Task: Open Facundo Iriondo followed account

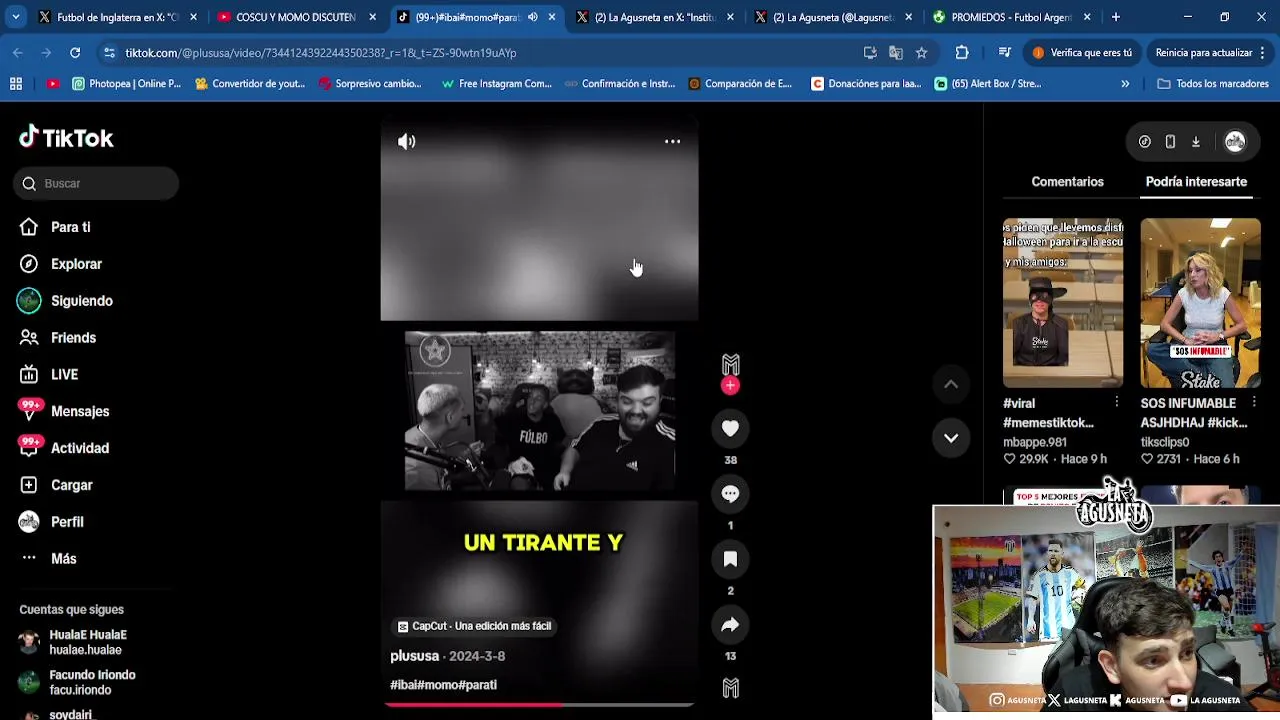Action: pos(92,682)
